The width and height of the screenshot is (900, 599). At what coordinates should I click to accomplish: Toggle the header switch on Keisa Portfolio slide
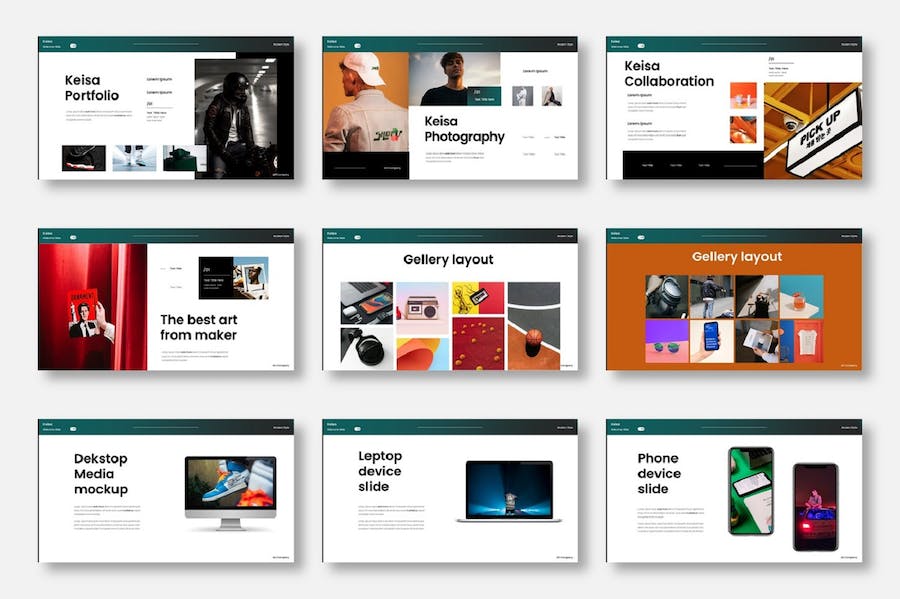(73, 46)
